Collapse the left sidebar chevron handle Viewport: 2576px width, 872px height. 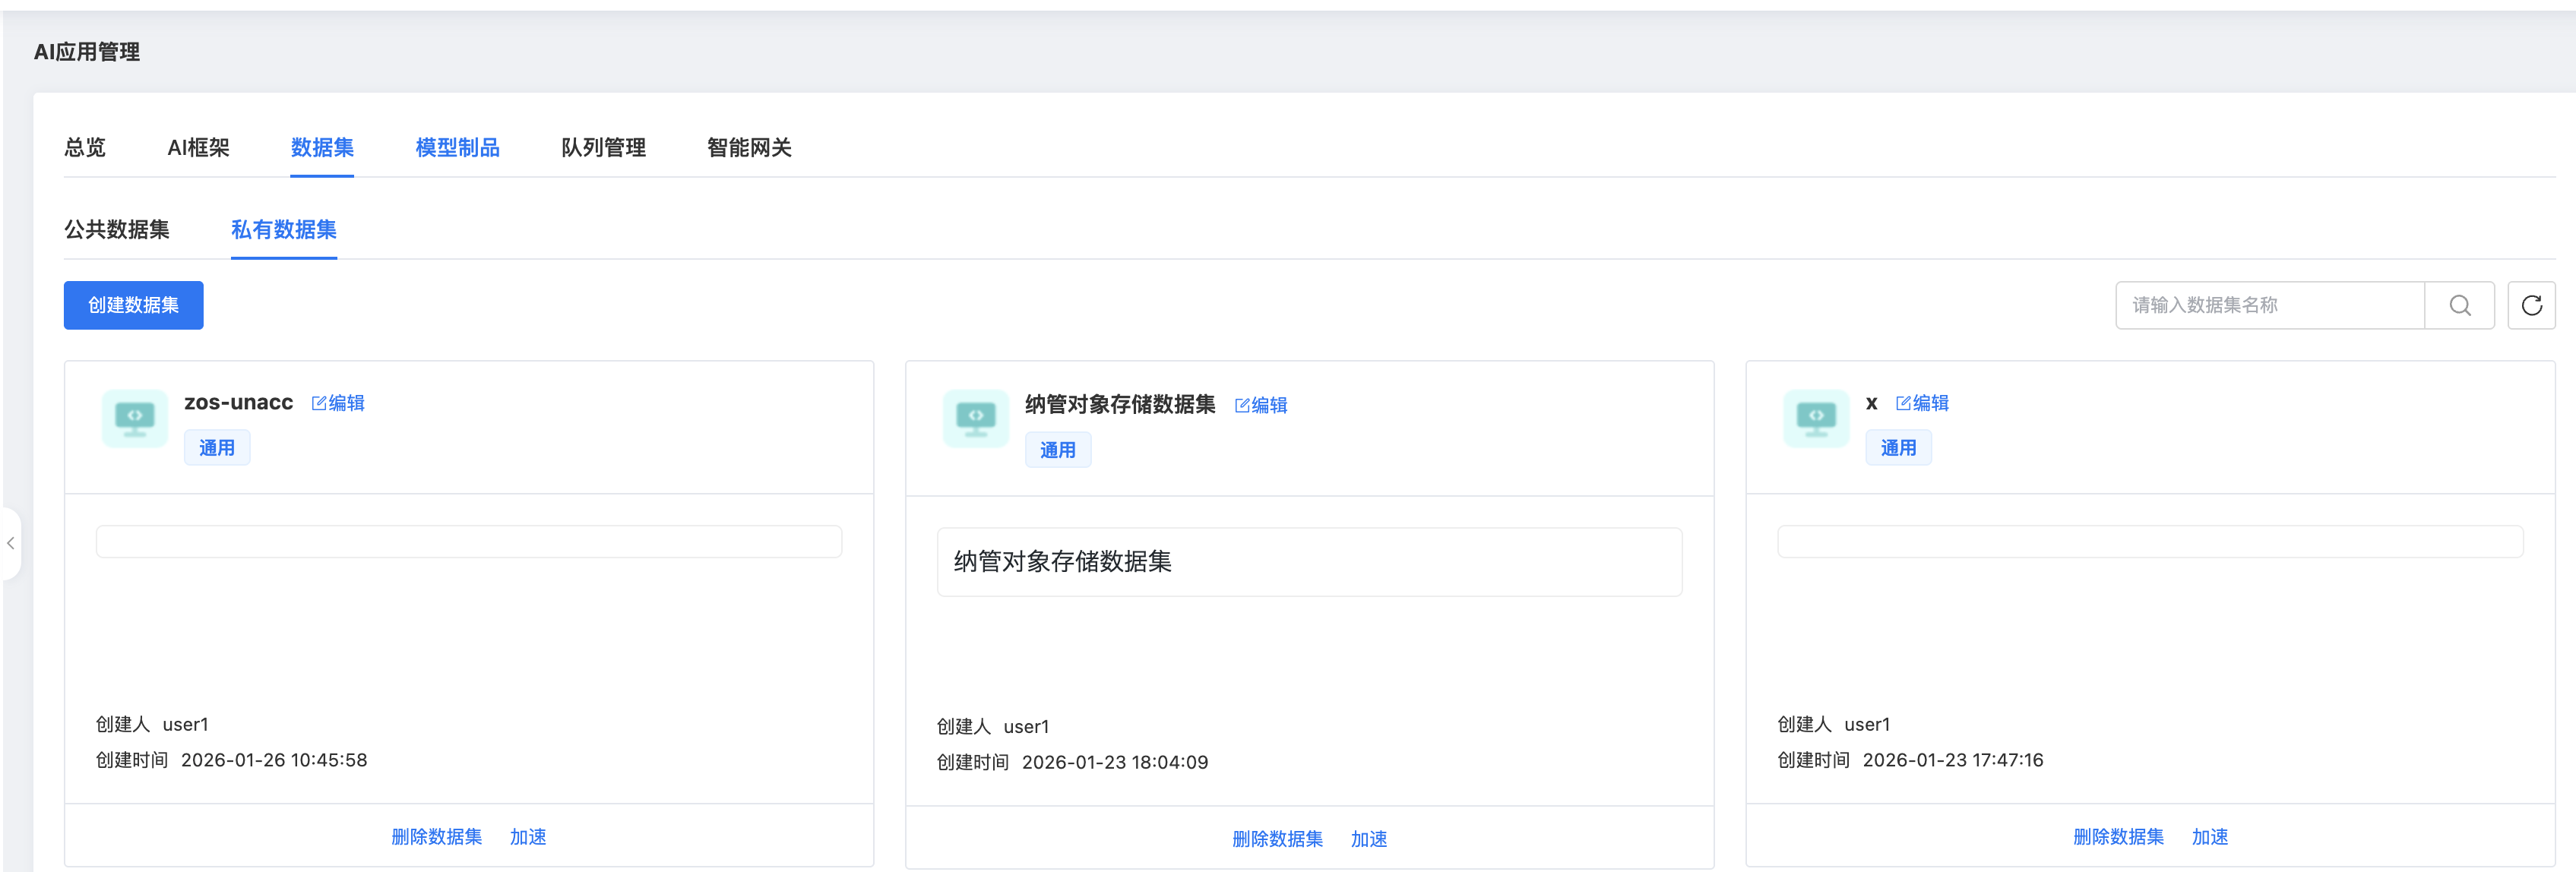[11, 543]
